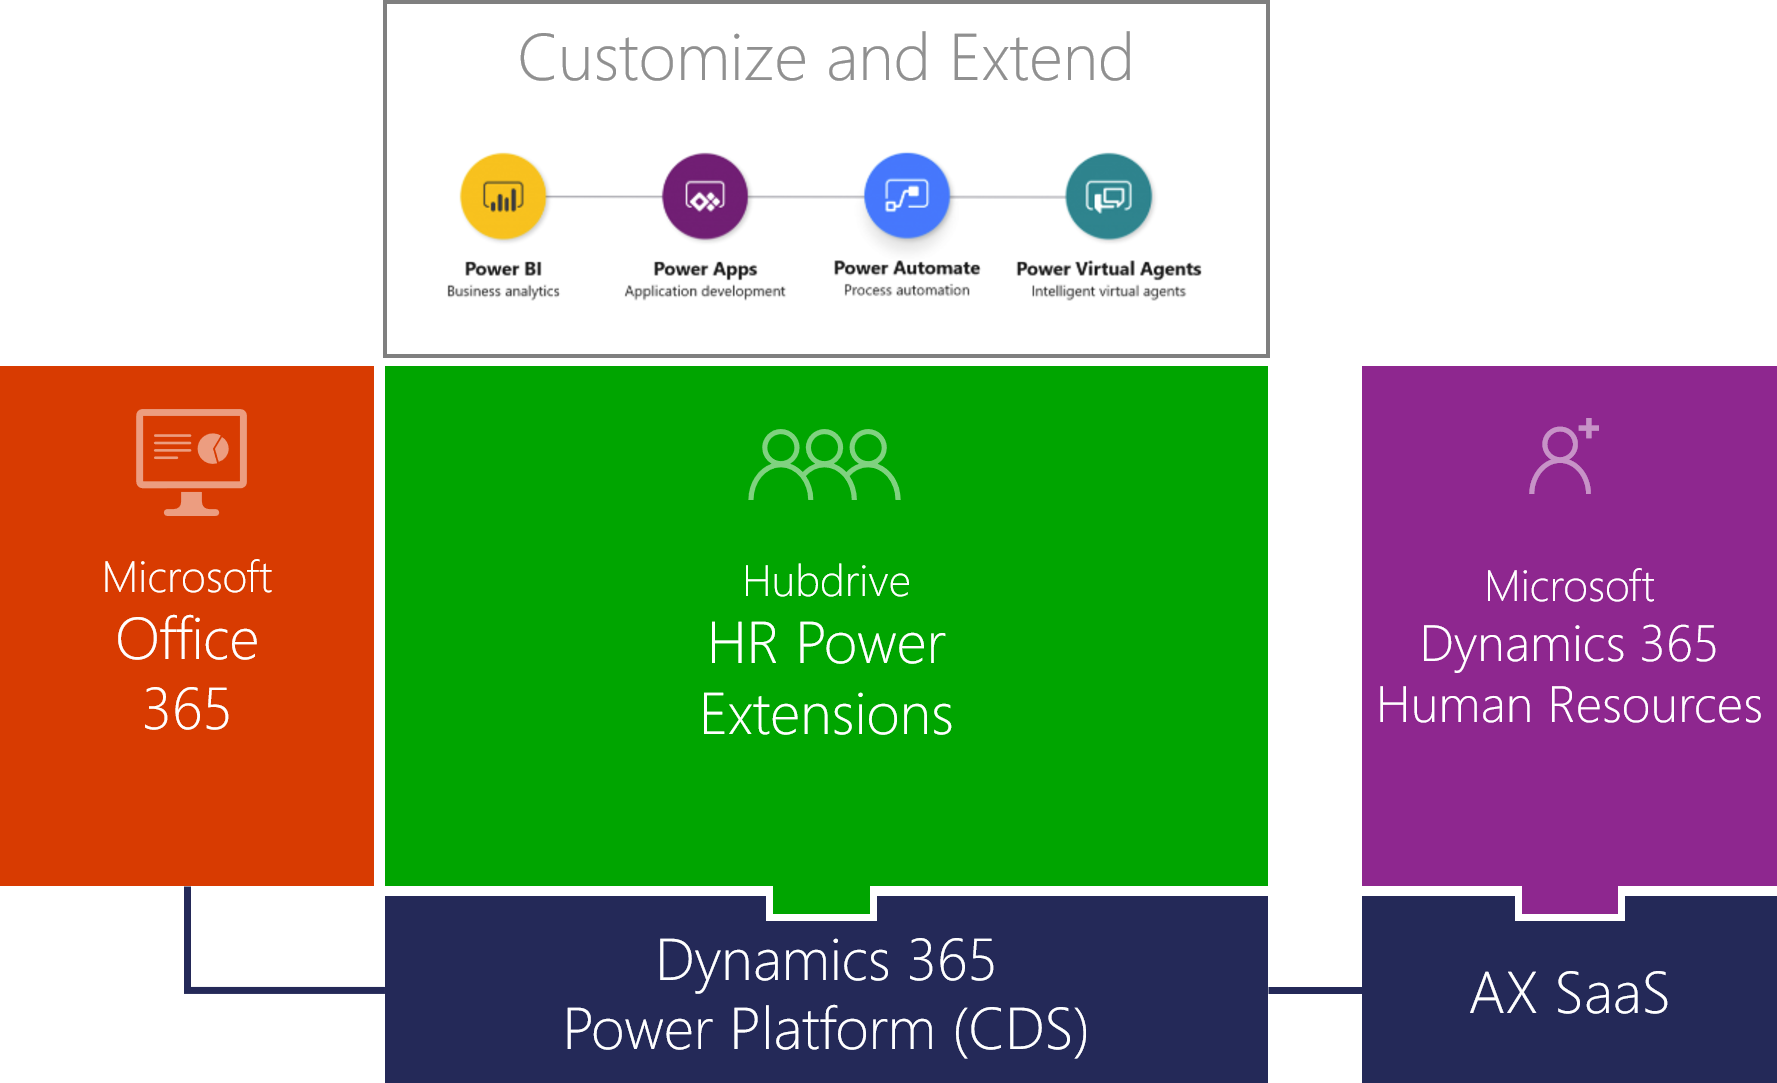The height and width of the screenshot is (1083, 1777).
Task: Click the presentation monitor icon in Office 365 tile
Action: pyautogui.click(x=191, y=462)
